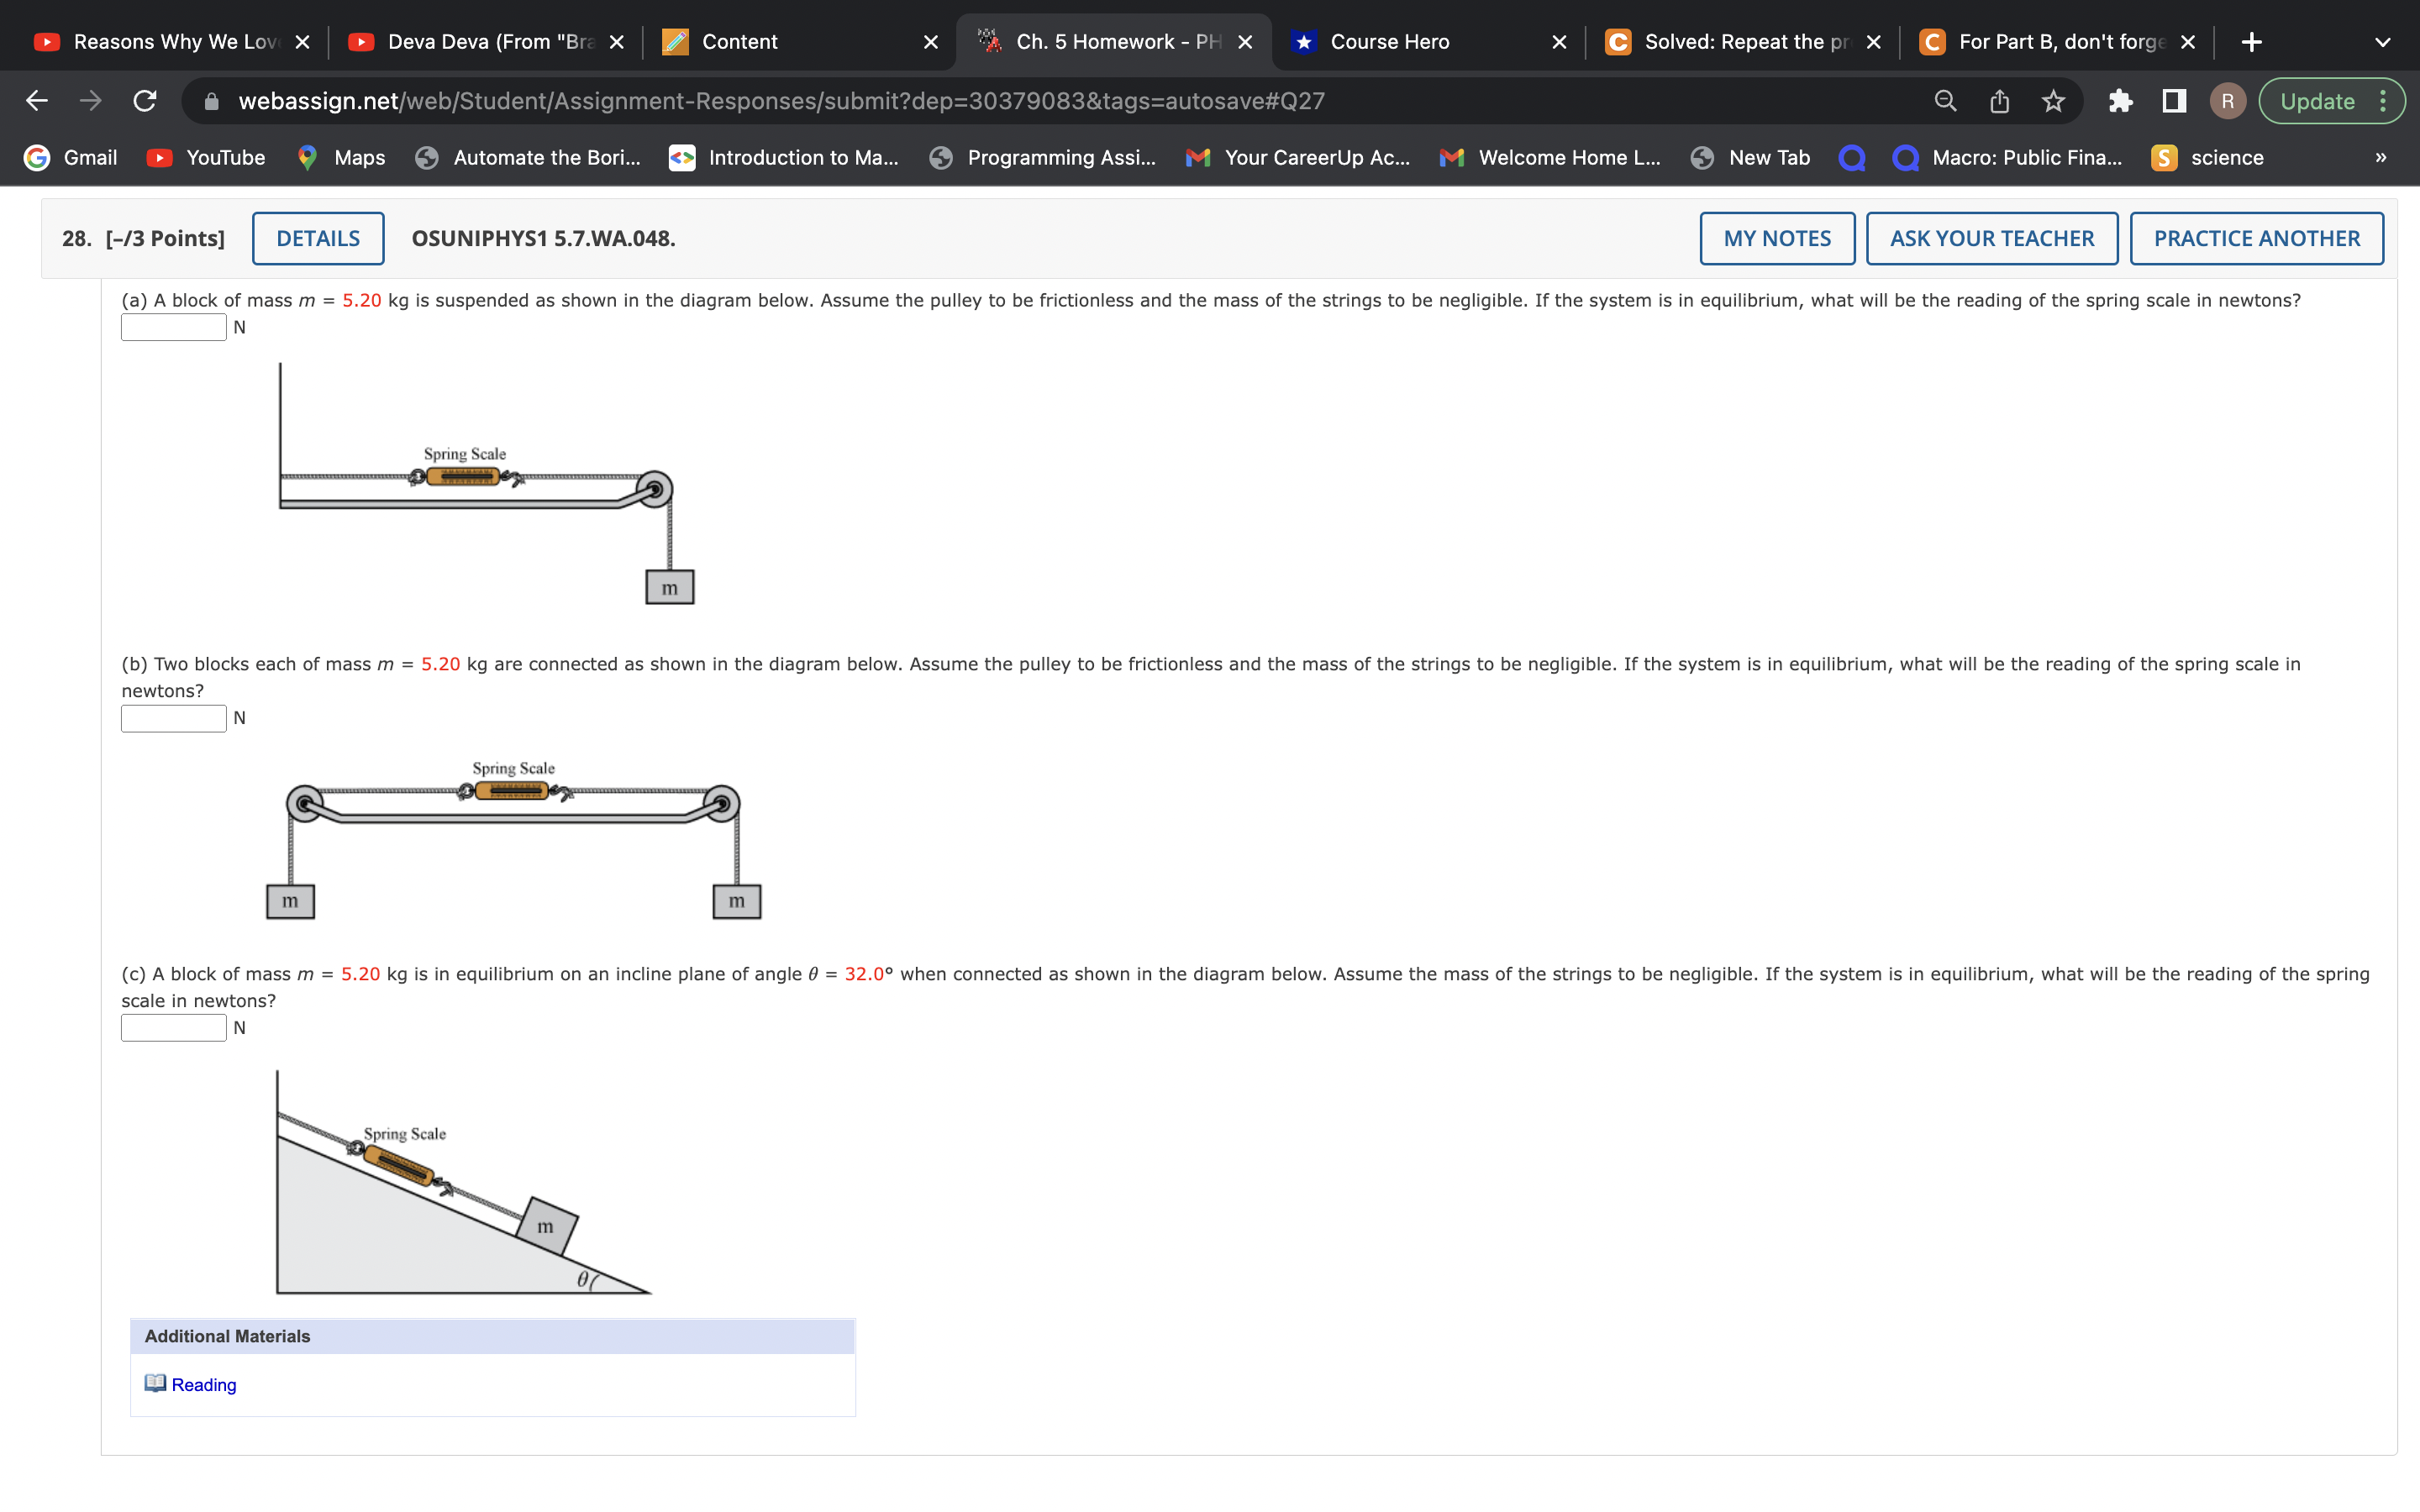Click the R profile avatar icon
Image resolution: width=2420 pixels, height=1512 pixels.
pyautogui.click(x=2227, y=100)
